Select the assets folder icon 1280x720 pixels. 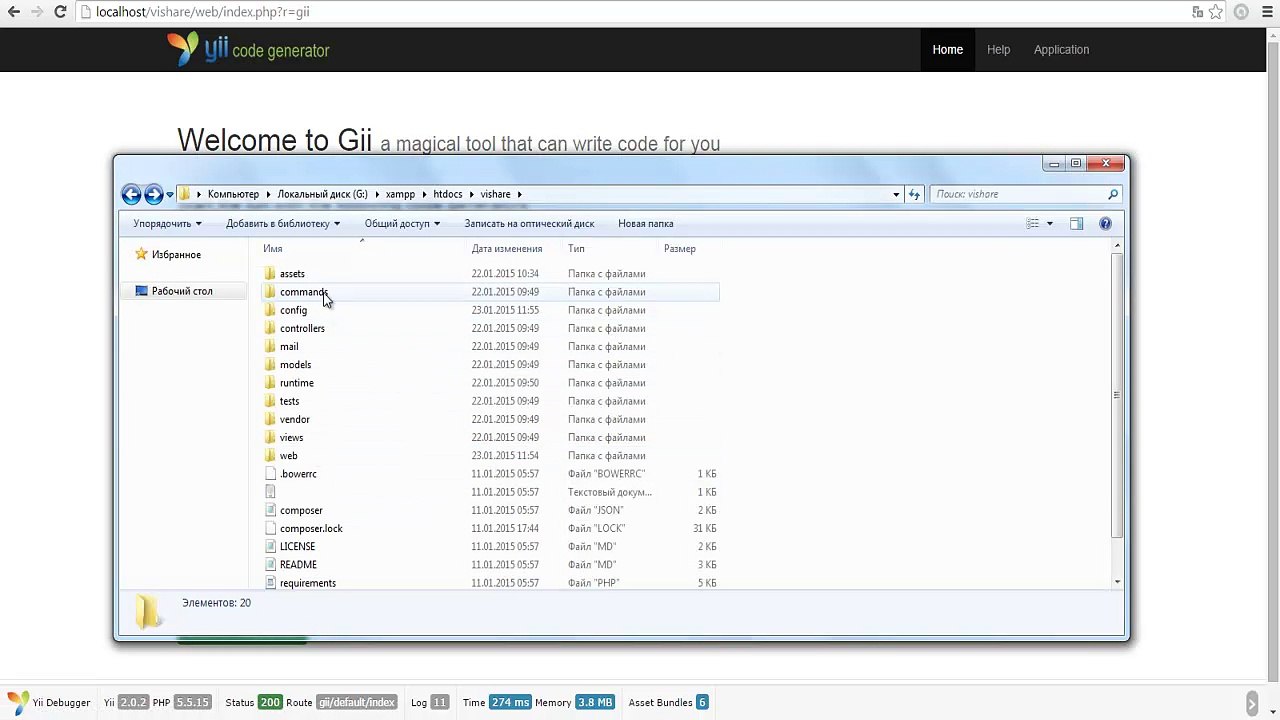pos(270,274)
